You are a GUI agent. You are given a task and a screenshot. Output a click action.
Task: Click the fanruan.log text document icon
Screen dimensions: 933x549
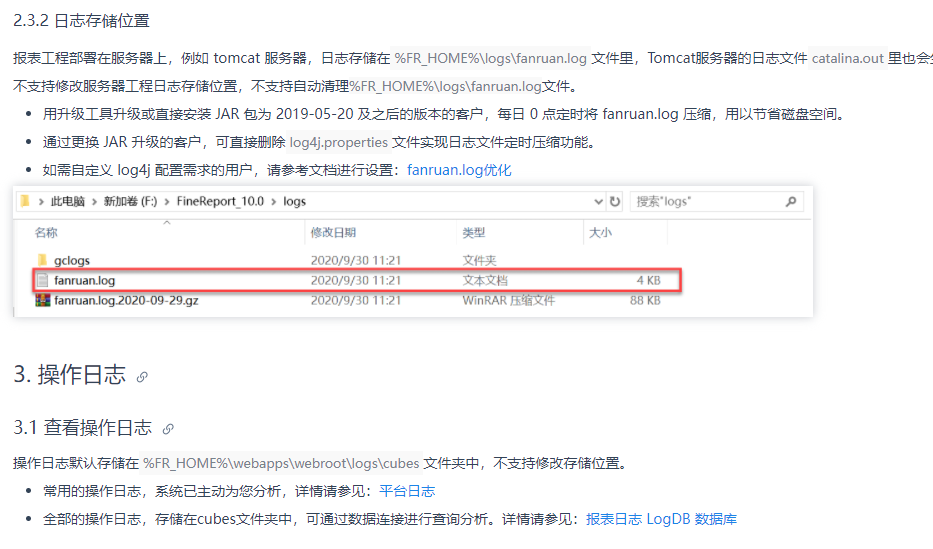pyautogui.click(x=42, y=280)
